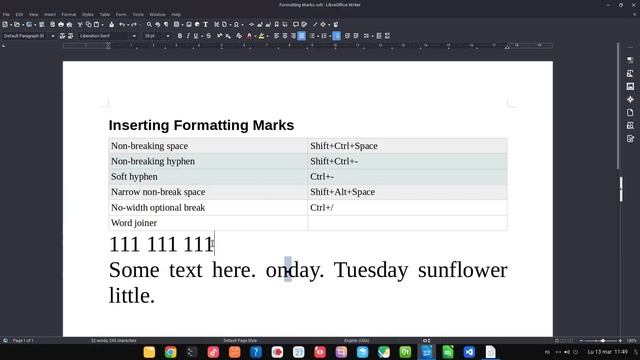
Task: Insert image icon in standard toolbar
Action: pyautogui.click(x=189, y=24)
